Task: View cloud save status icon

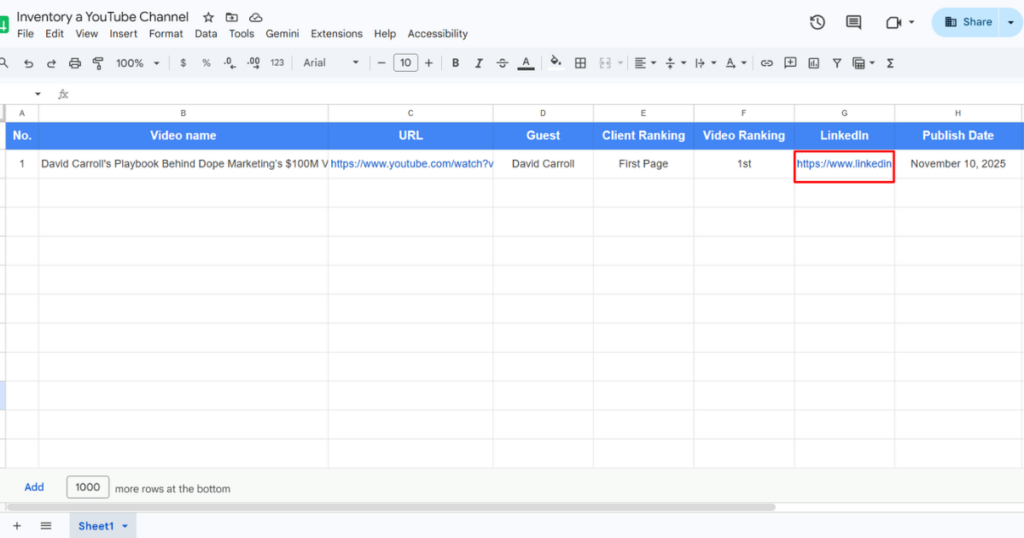Action: point(255,18)
